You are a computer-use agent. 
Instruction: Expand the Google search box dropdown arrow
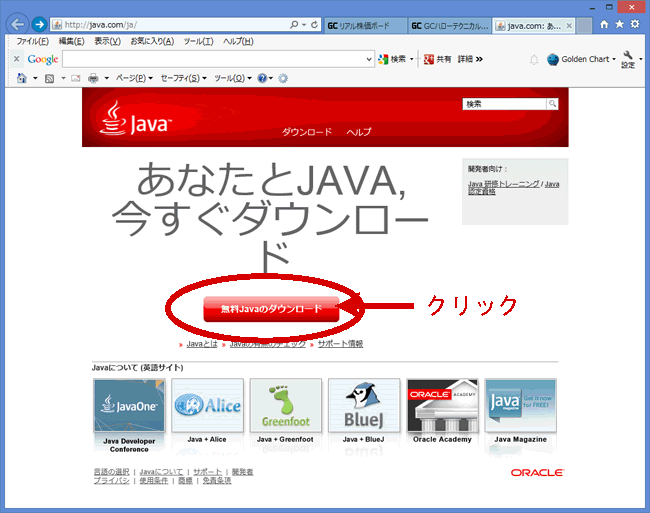(x=369, y=59)
